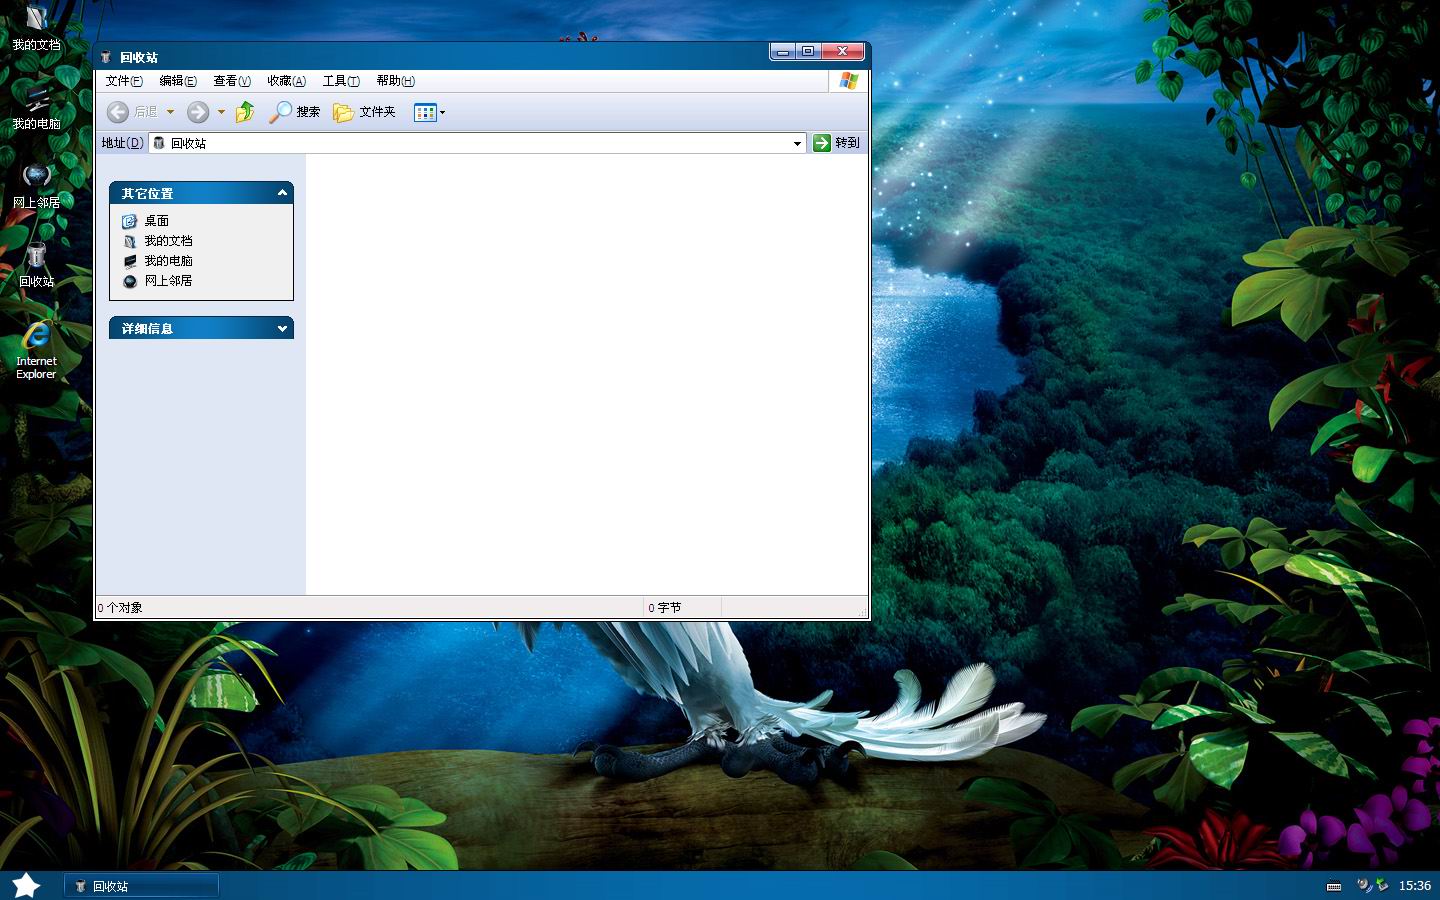
Task: Click the 桌面 icon in side panel
Action: (x=129, y=221)
